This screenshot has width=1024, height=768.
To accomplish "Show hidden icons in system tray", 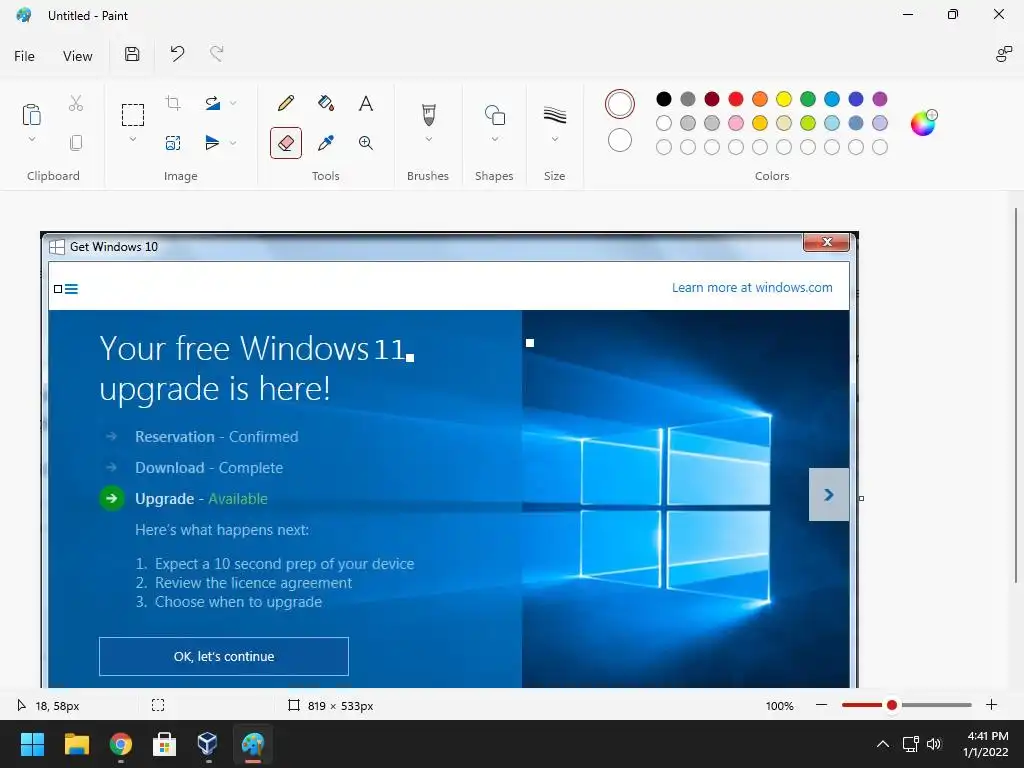I will [882, 744].
